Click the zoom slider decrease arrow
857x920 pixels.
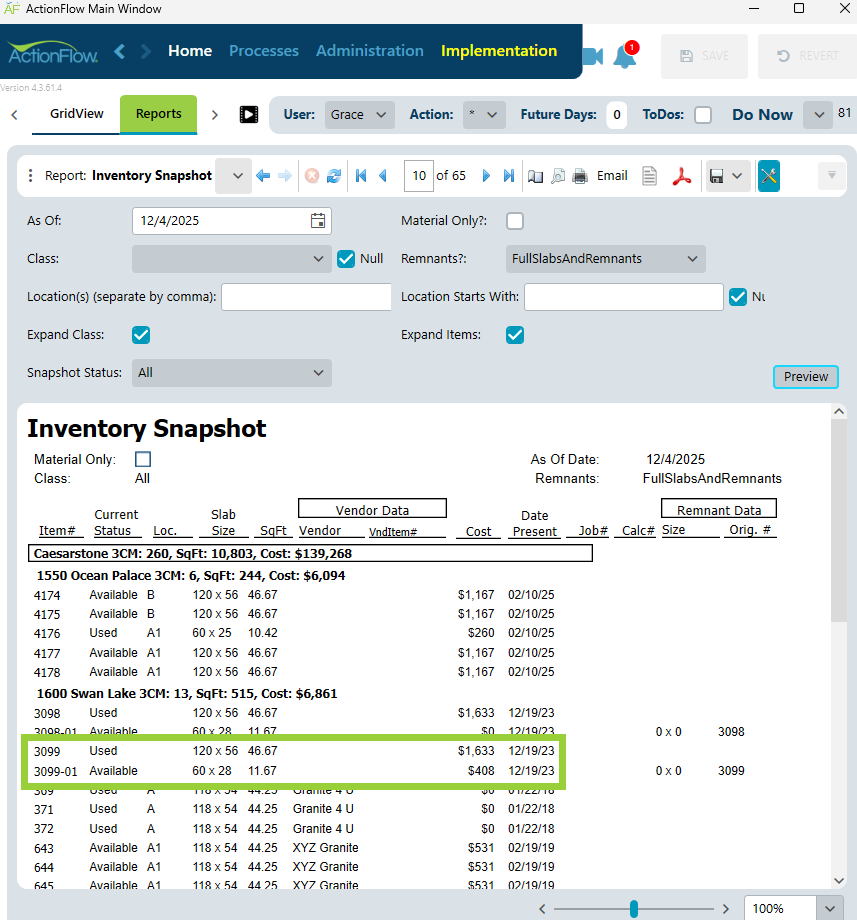pos(543,909)
